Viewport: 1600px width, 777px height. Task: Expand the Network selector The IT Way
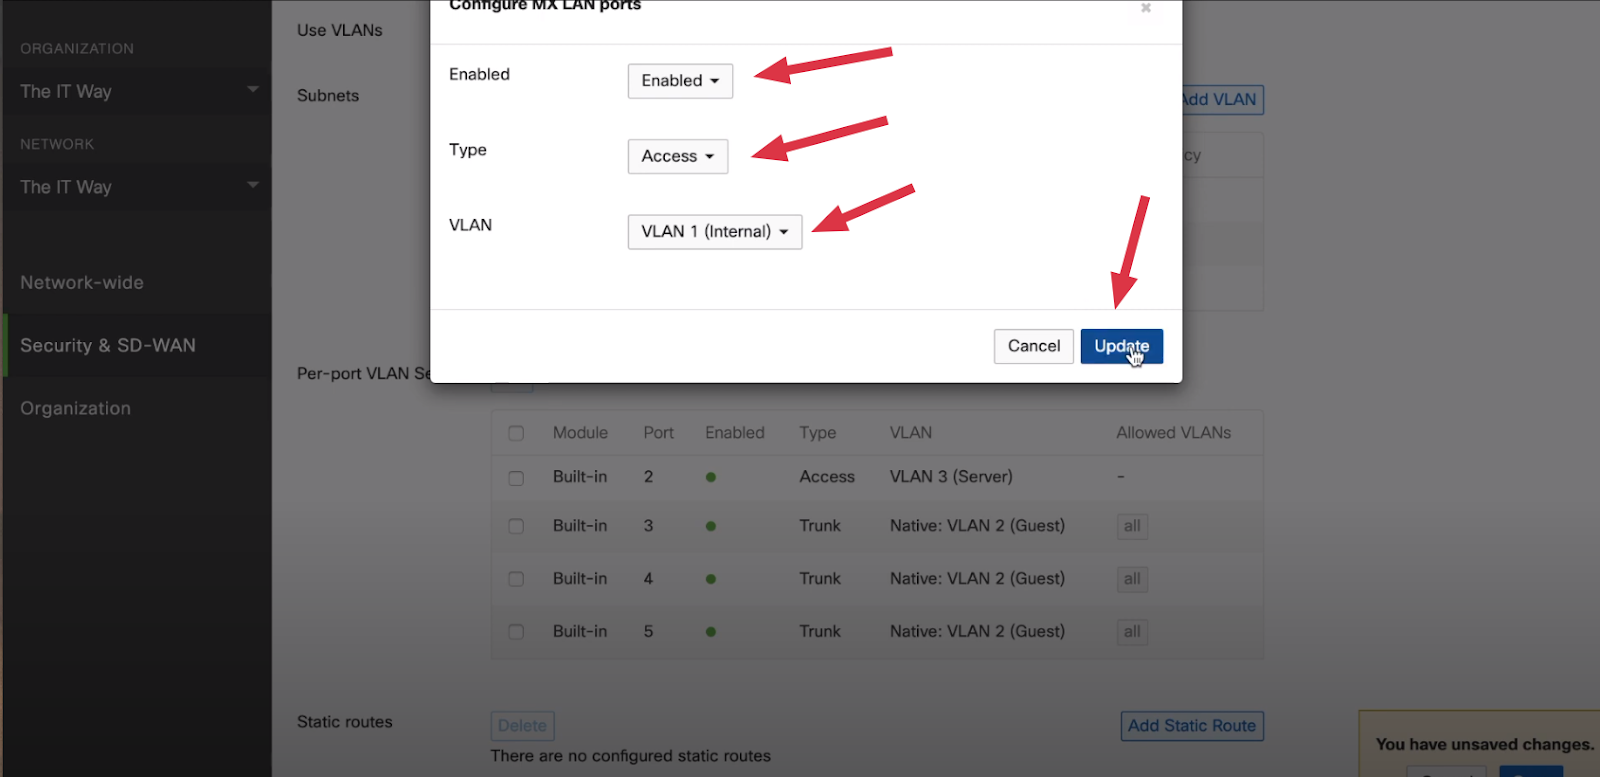137,187
